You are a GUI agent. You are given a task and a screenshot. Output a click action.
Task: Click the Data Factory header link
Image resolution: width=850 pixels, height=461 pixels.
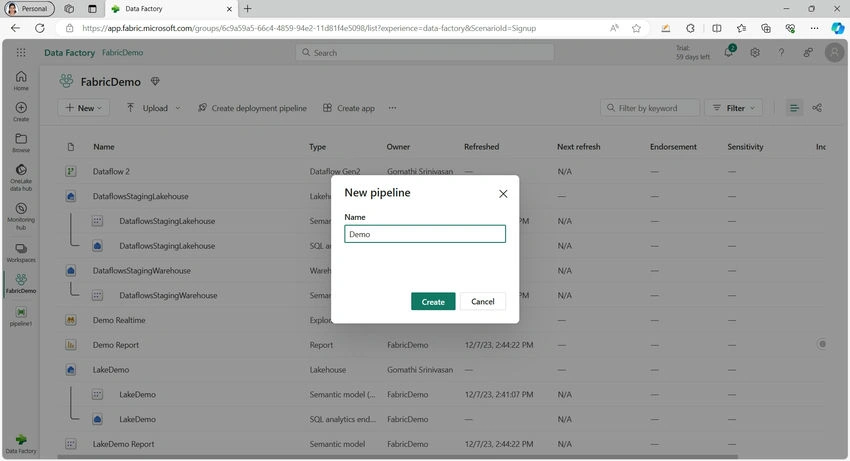coord(69,53)
